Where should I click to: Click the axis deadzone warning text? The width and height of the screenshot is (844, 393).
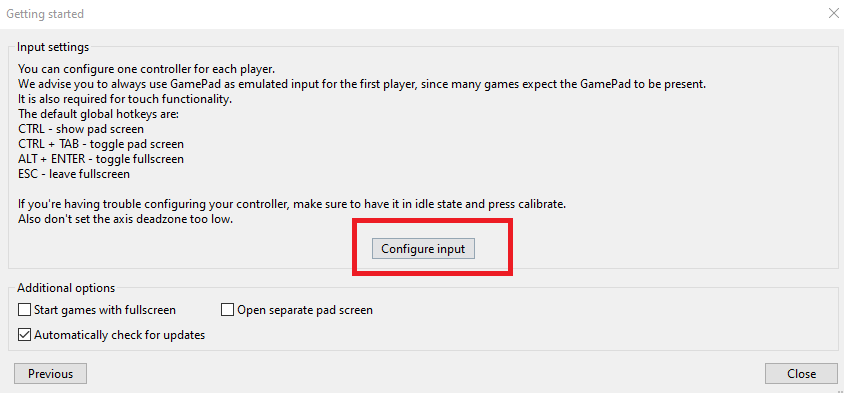(125, 220)
